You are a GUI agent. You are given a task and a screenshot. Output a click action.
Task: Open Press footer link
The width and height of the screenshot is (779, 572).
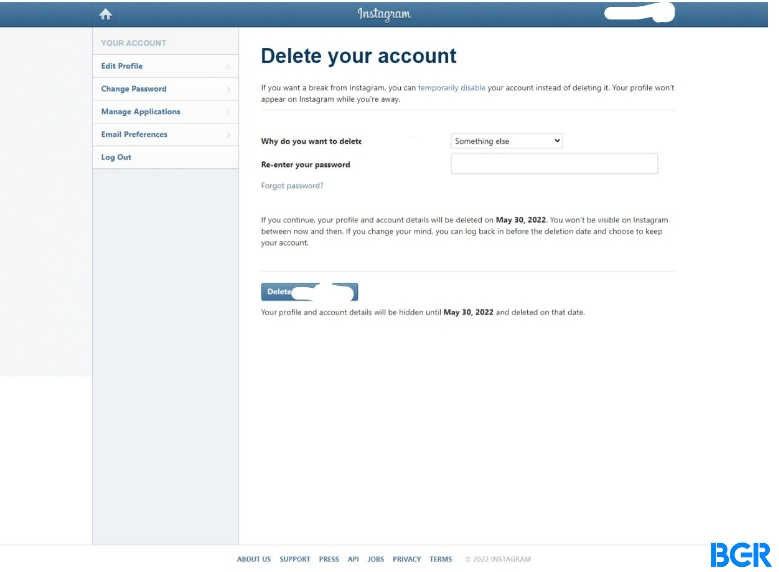click(x=329, y=559)
